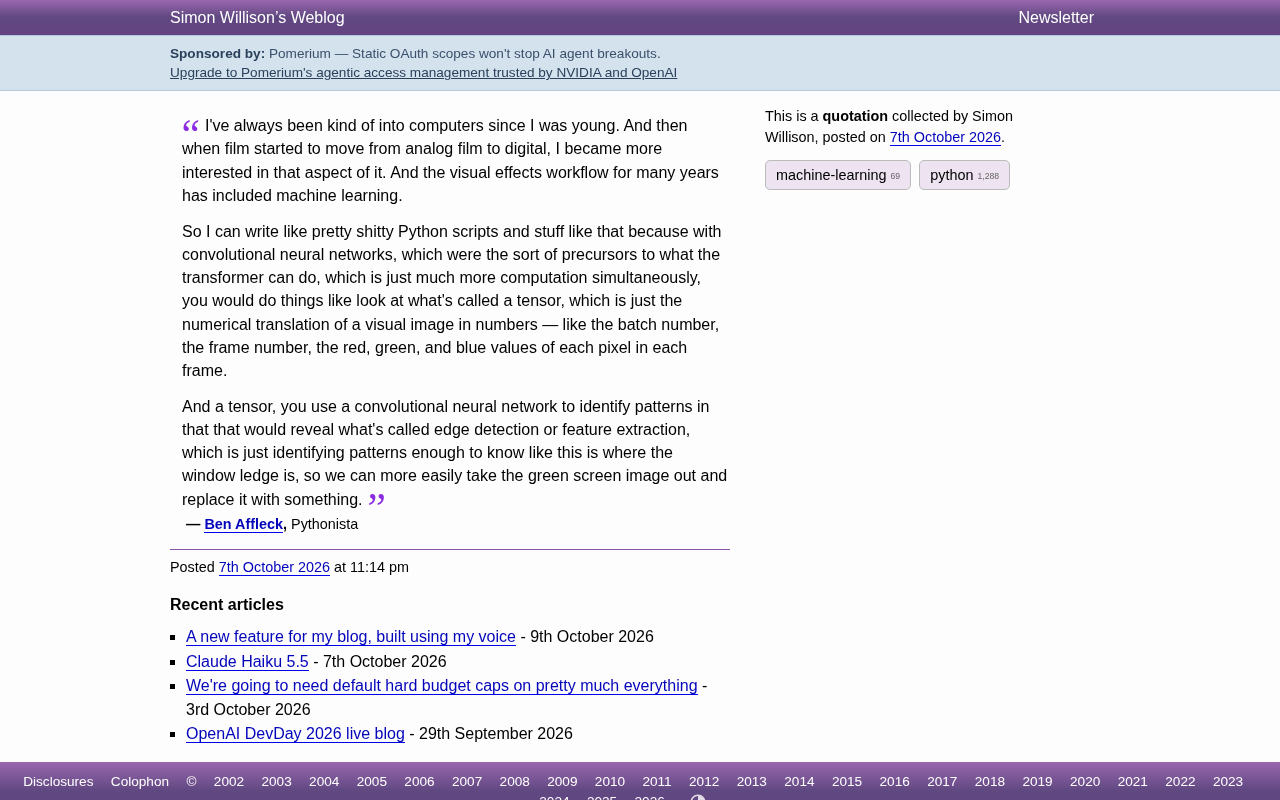Click the 'Sponsored by:' label
The image size is (1280, 800).
pyautogui.click(x=217, y=53)
